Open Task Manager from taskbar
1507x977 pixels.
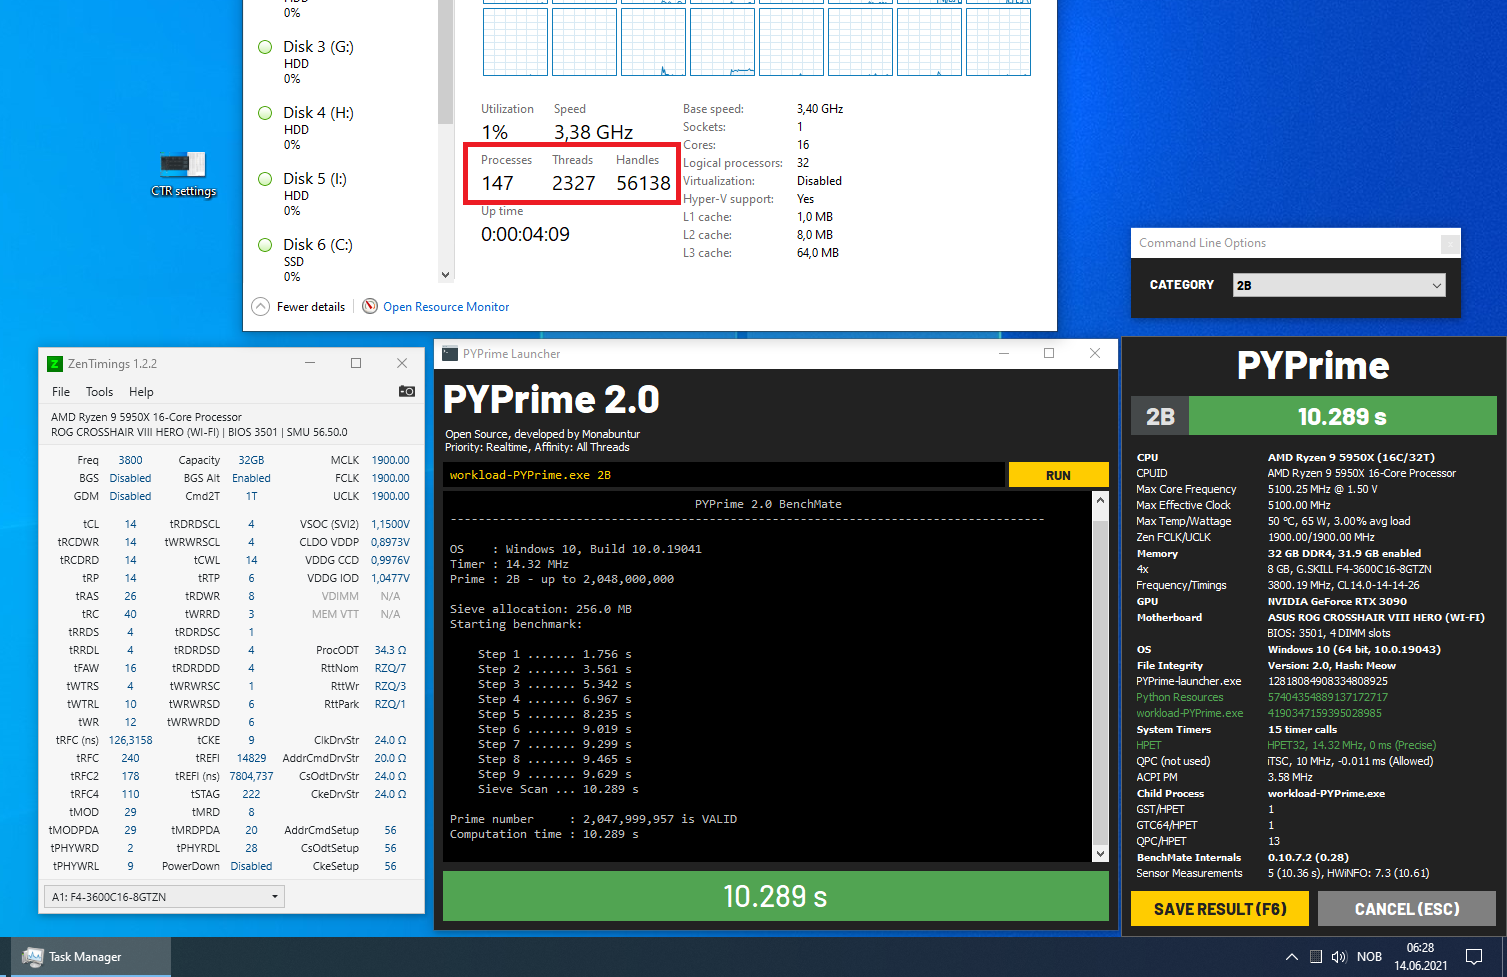point(91,957)
